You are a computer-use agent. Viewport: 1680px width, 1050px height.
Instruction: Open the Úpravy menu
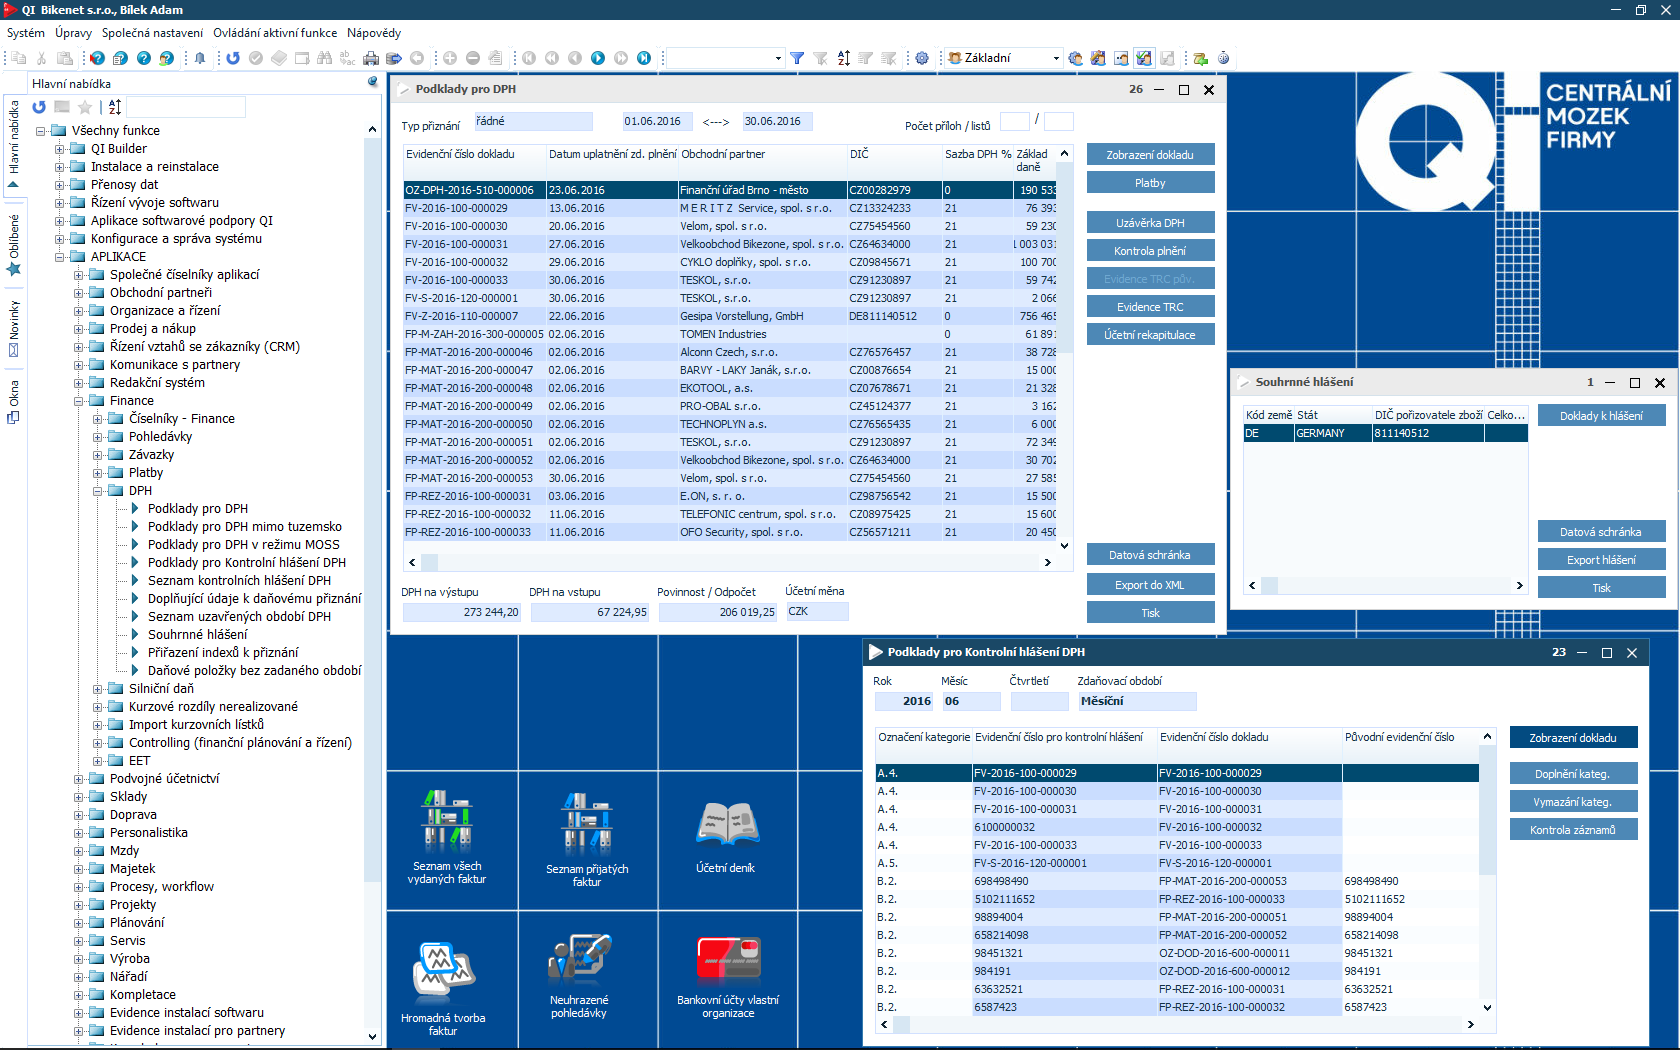coord(73,33)
